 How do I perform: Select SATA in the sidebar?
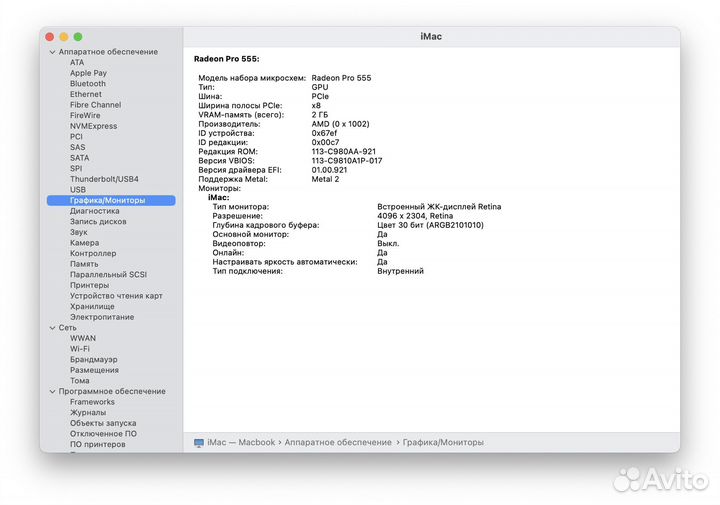point(79,157)
